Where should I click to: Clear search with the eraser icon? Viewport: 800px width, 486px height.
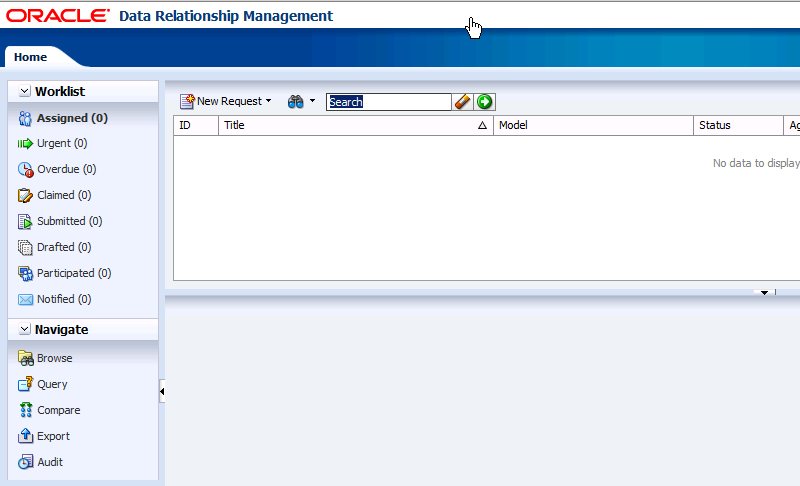tap(462, 101)
